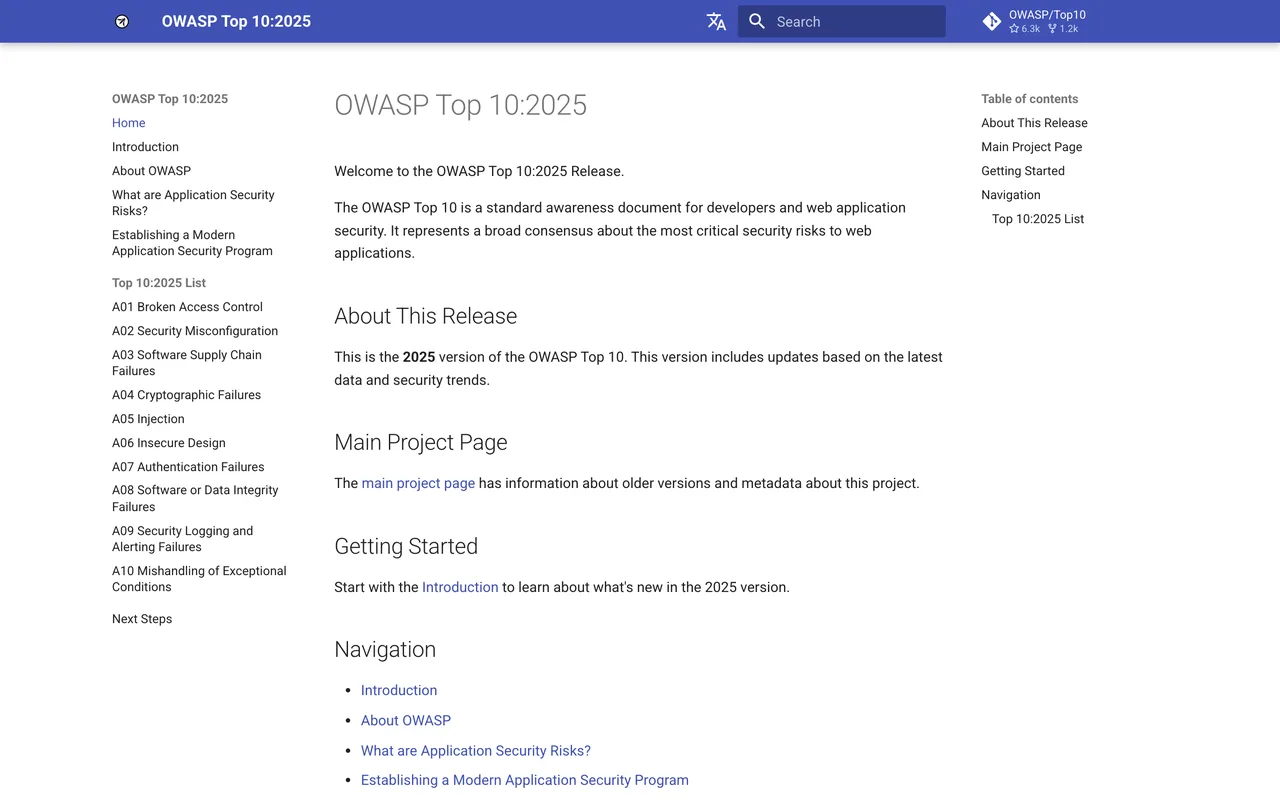The image size is (1280, 800).
Task: Click the search magnifier icon
Action: (x=757, y=21)
